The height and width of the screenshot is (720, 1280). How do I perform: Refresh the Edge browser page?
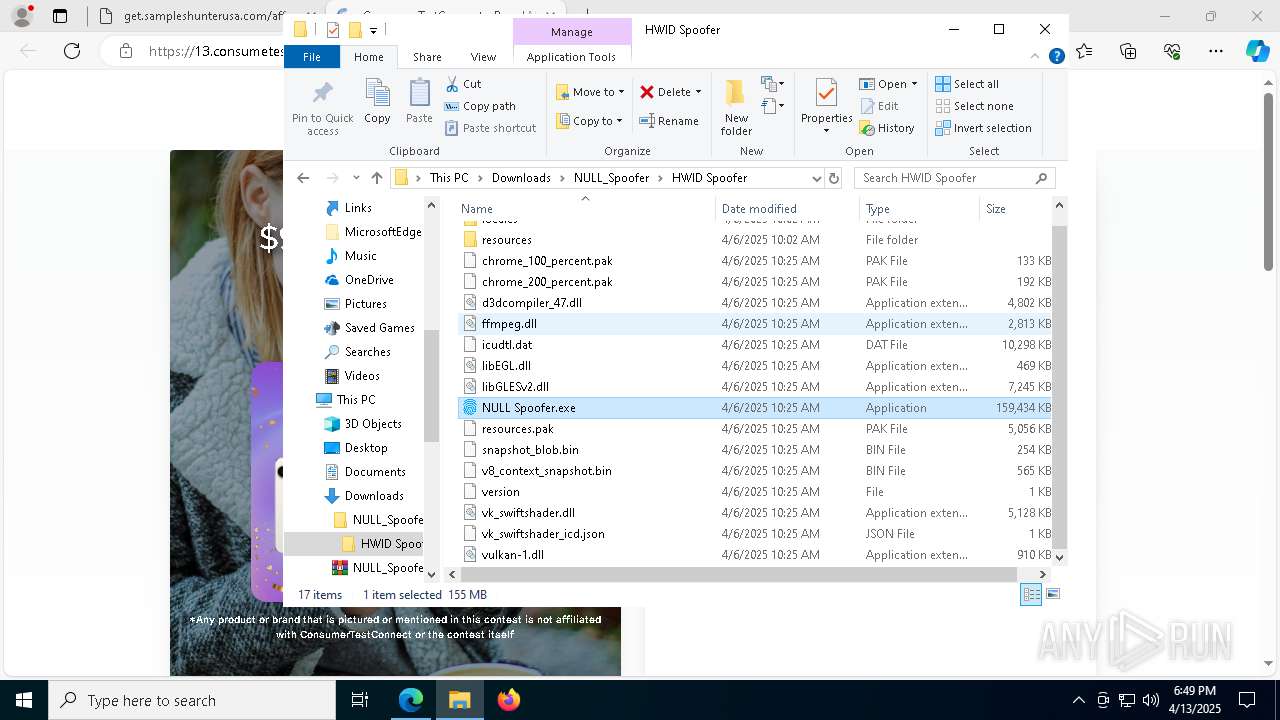(x=72, y=51)
